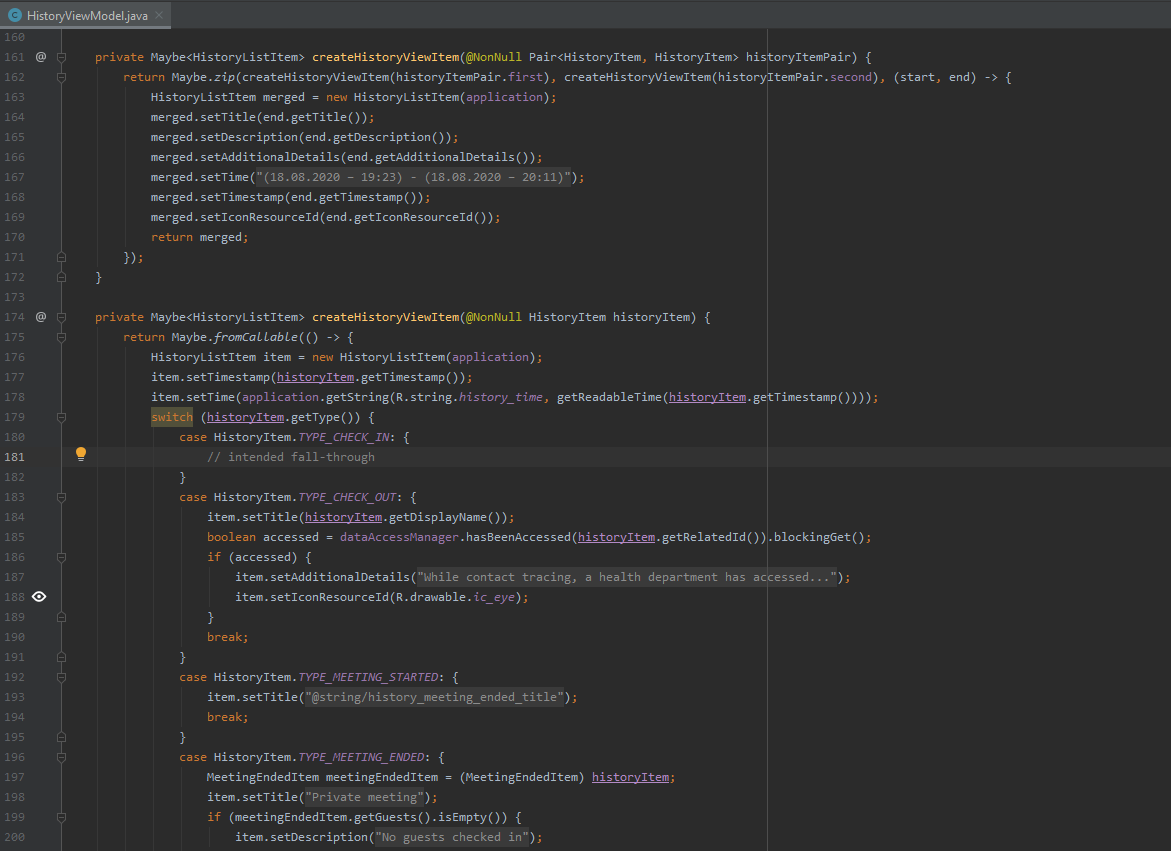1171x851 pixels.
Task: Click the fold end marker on line 171
Action: (61, 257)
